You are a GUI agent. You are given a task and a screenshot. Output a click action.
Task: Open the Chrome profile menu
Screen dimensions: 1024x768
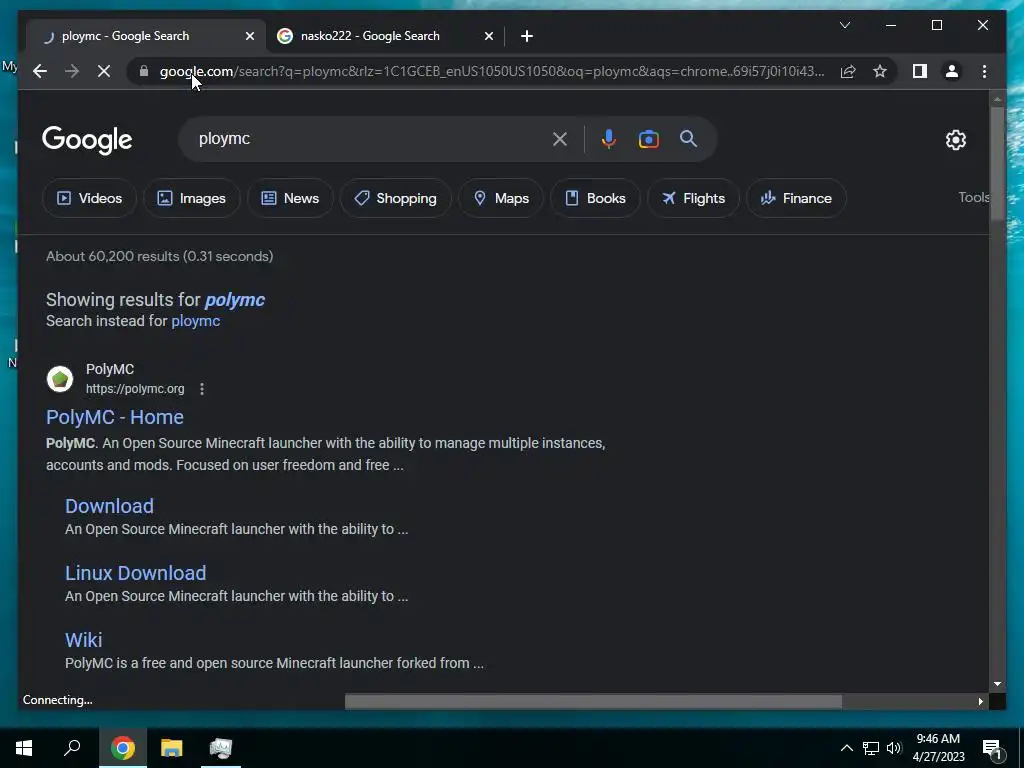952,71
